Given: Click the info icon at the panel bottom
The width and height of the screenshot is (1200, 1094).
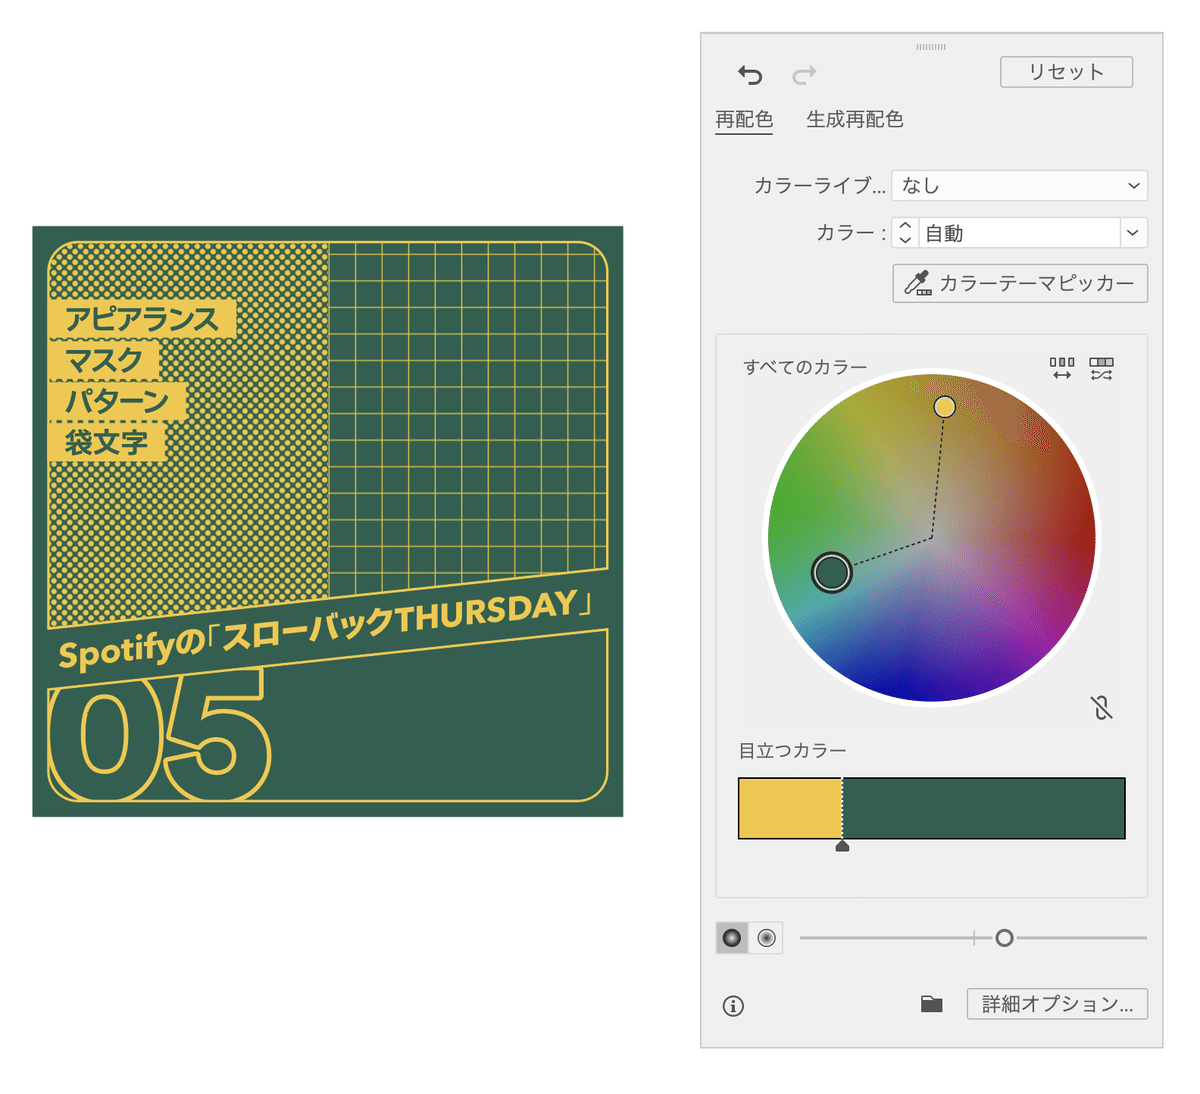Looking at the screenshot, I should 733,1006.
